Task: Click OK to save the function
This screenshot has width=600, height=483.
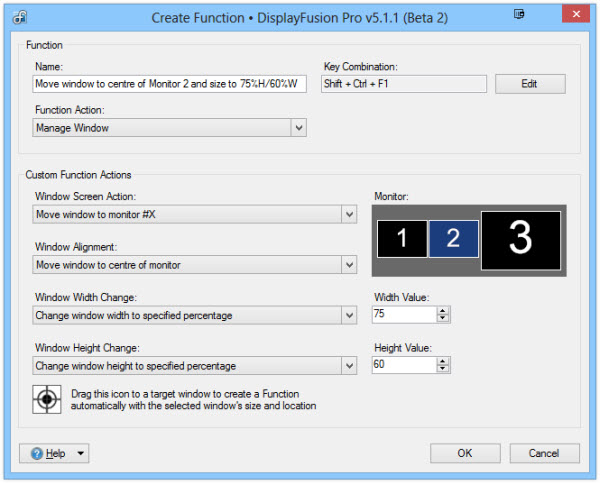Action: pos(465,454)
